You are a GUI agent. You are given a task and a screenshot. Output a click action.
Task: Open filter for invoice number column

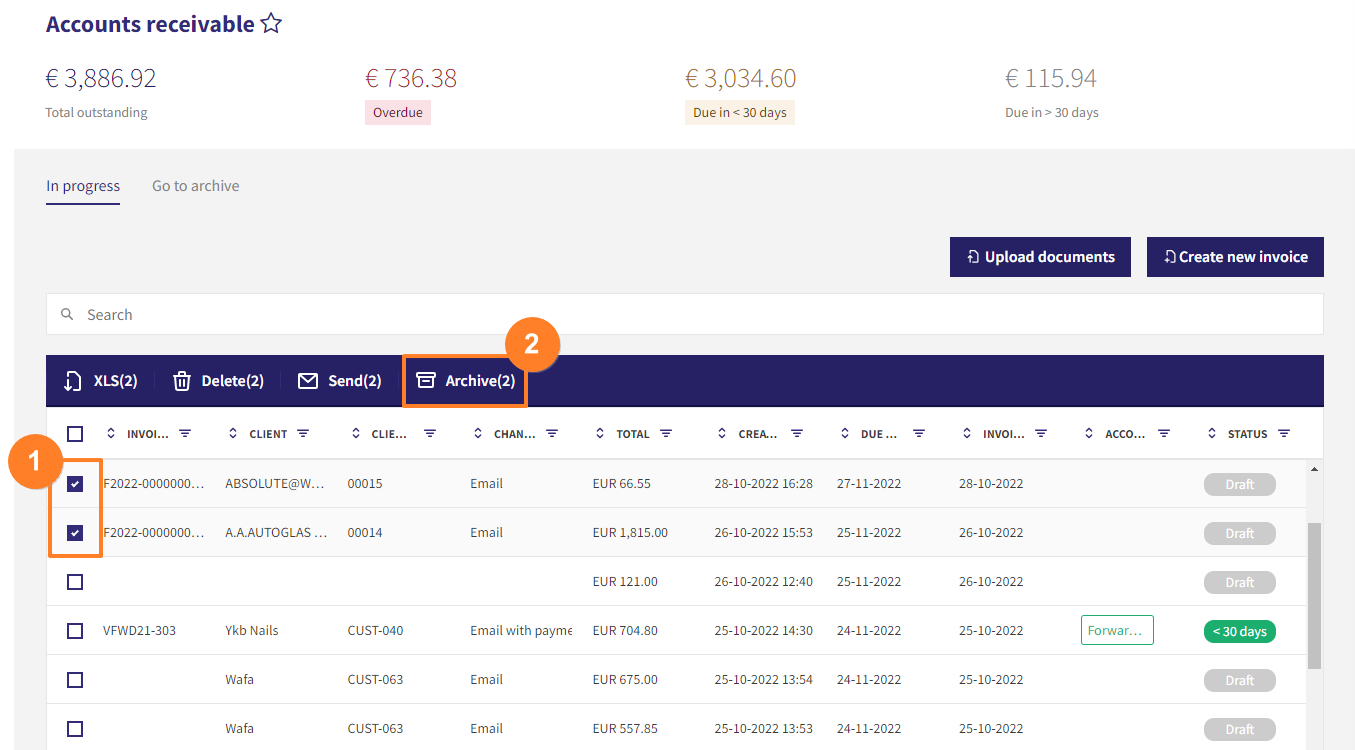(185, 434)
